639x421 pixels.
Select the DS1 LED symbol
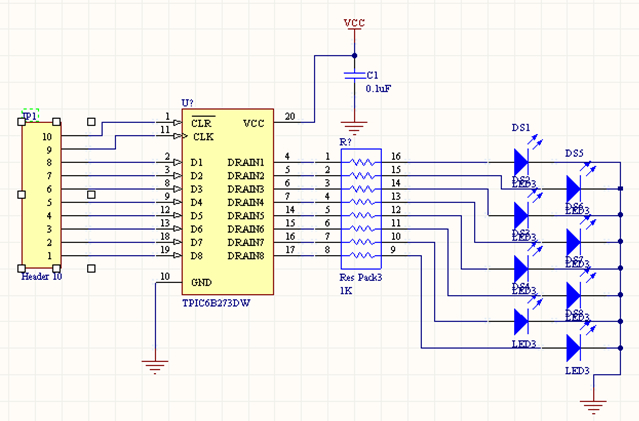pos(520,160)
